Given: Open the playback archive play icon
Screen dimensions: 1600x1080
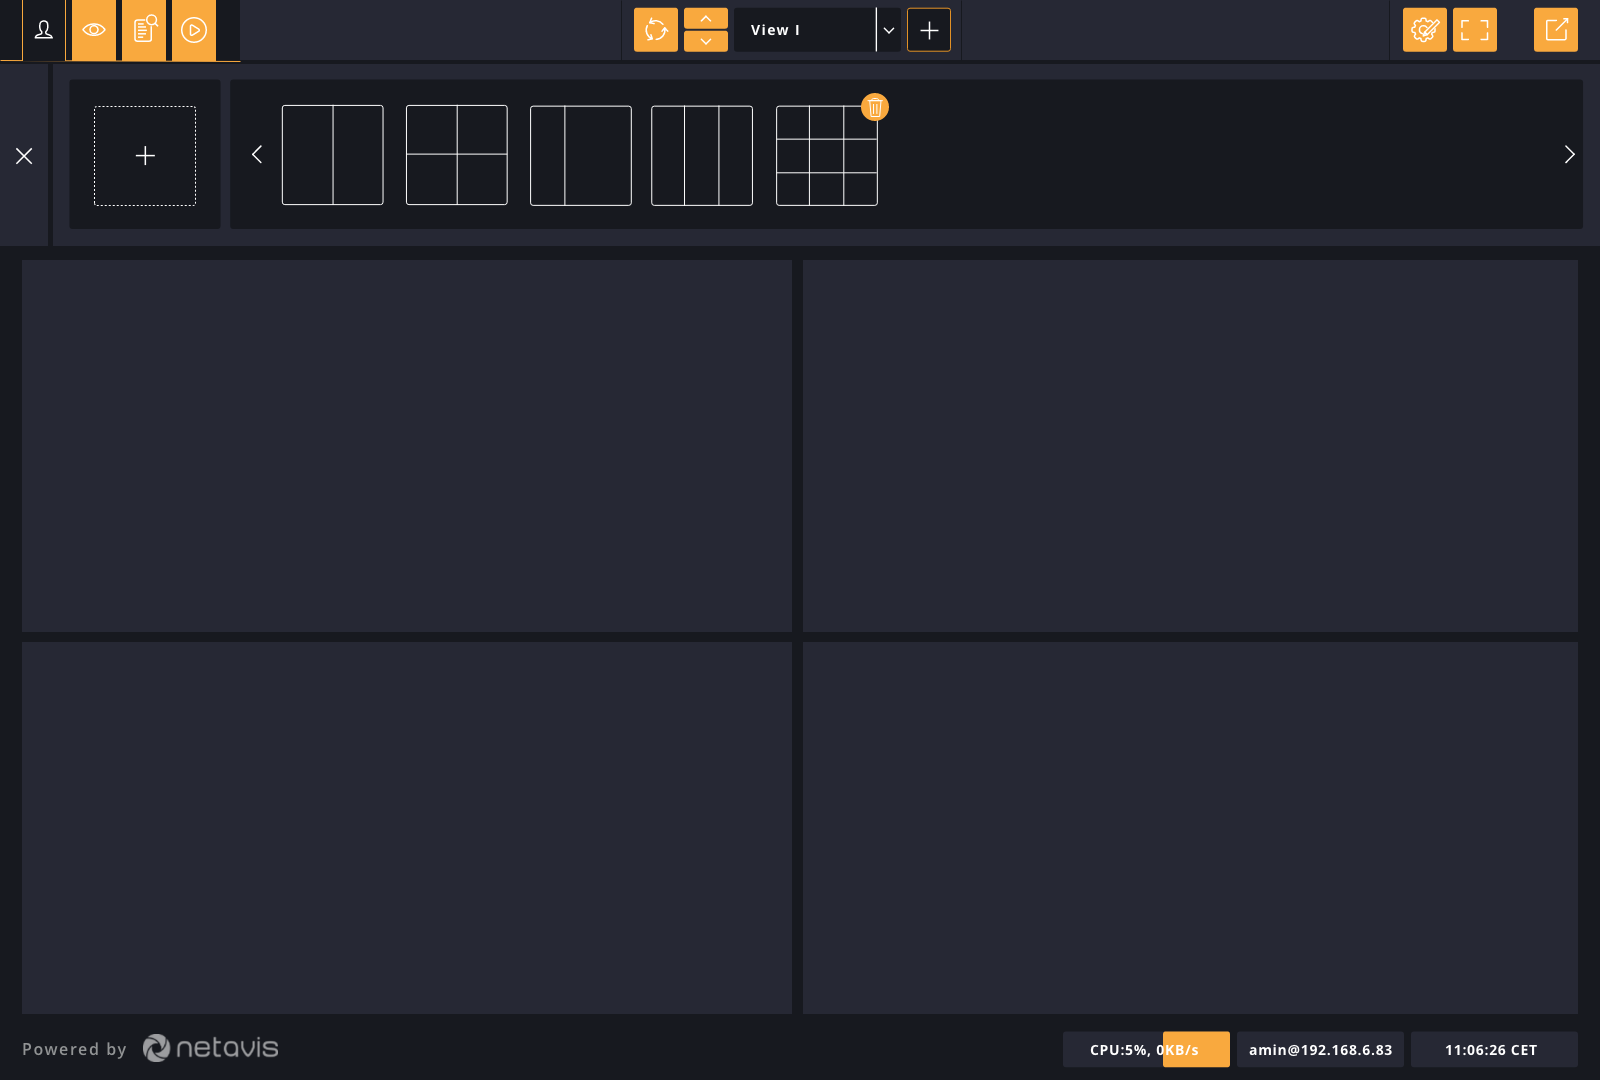Looking at the screenshot, I should click(194, 30).
